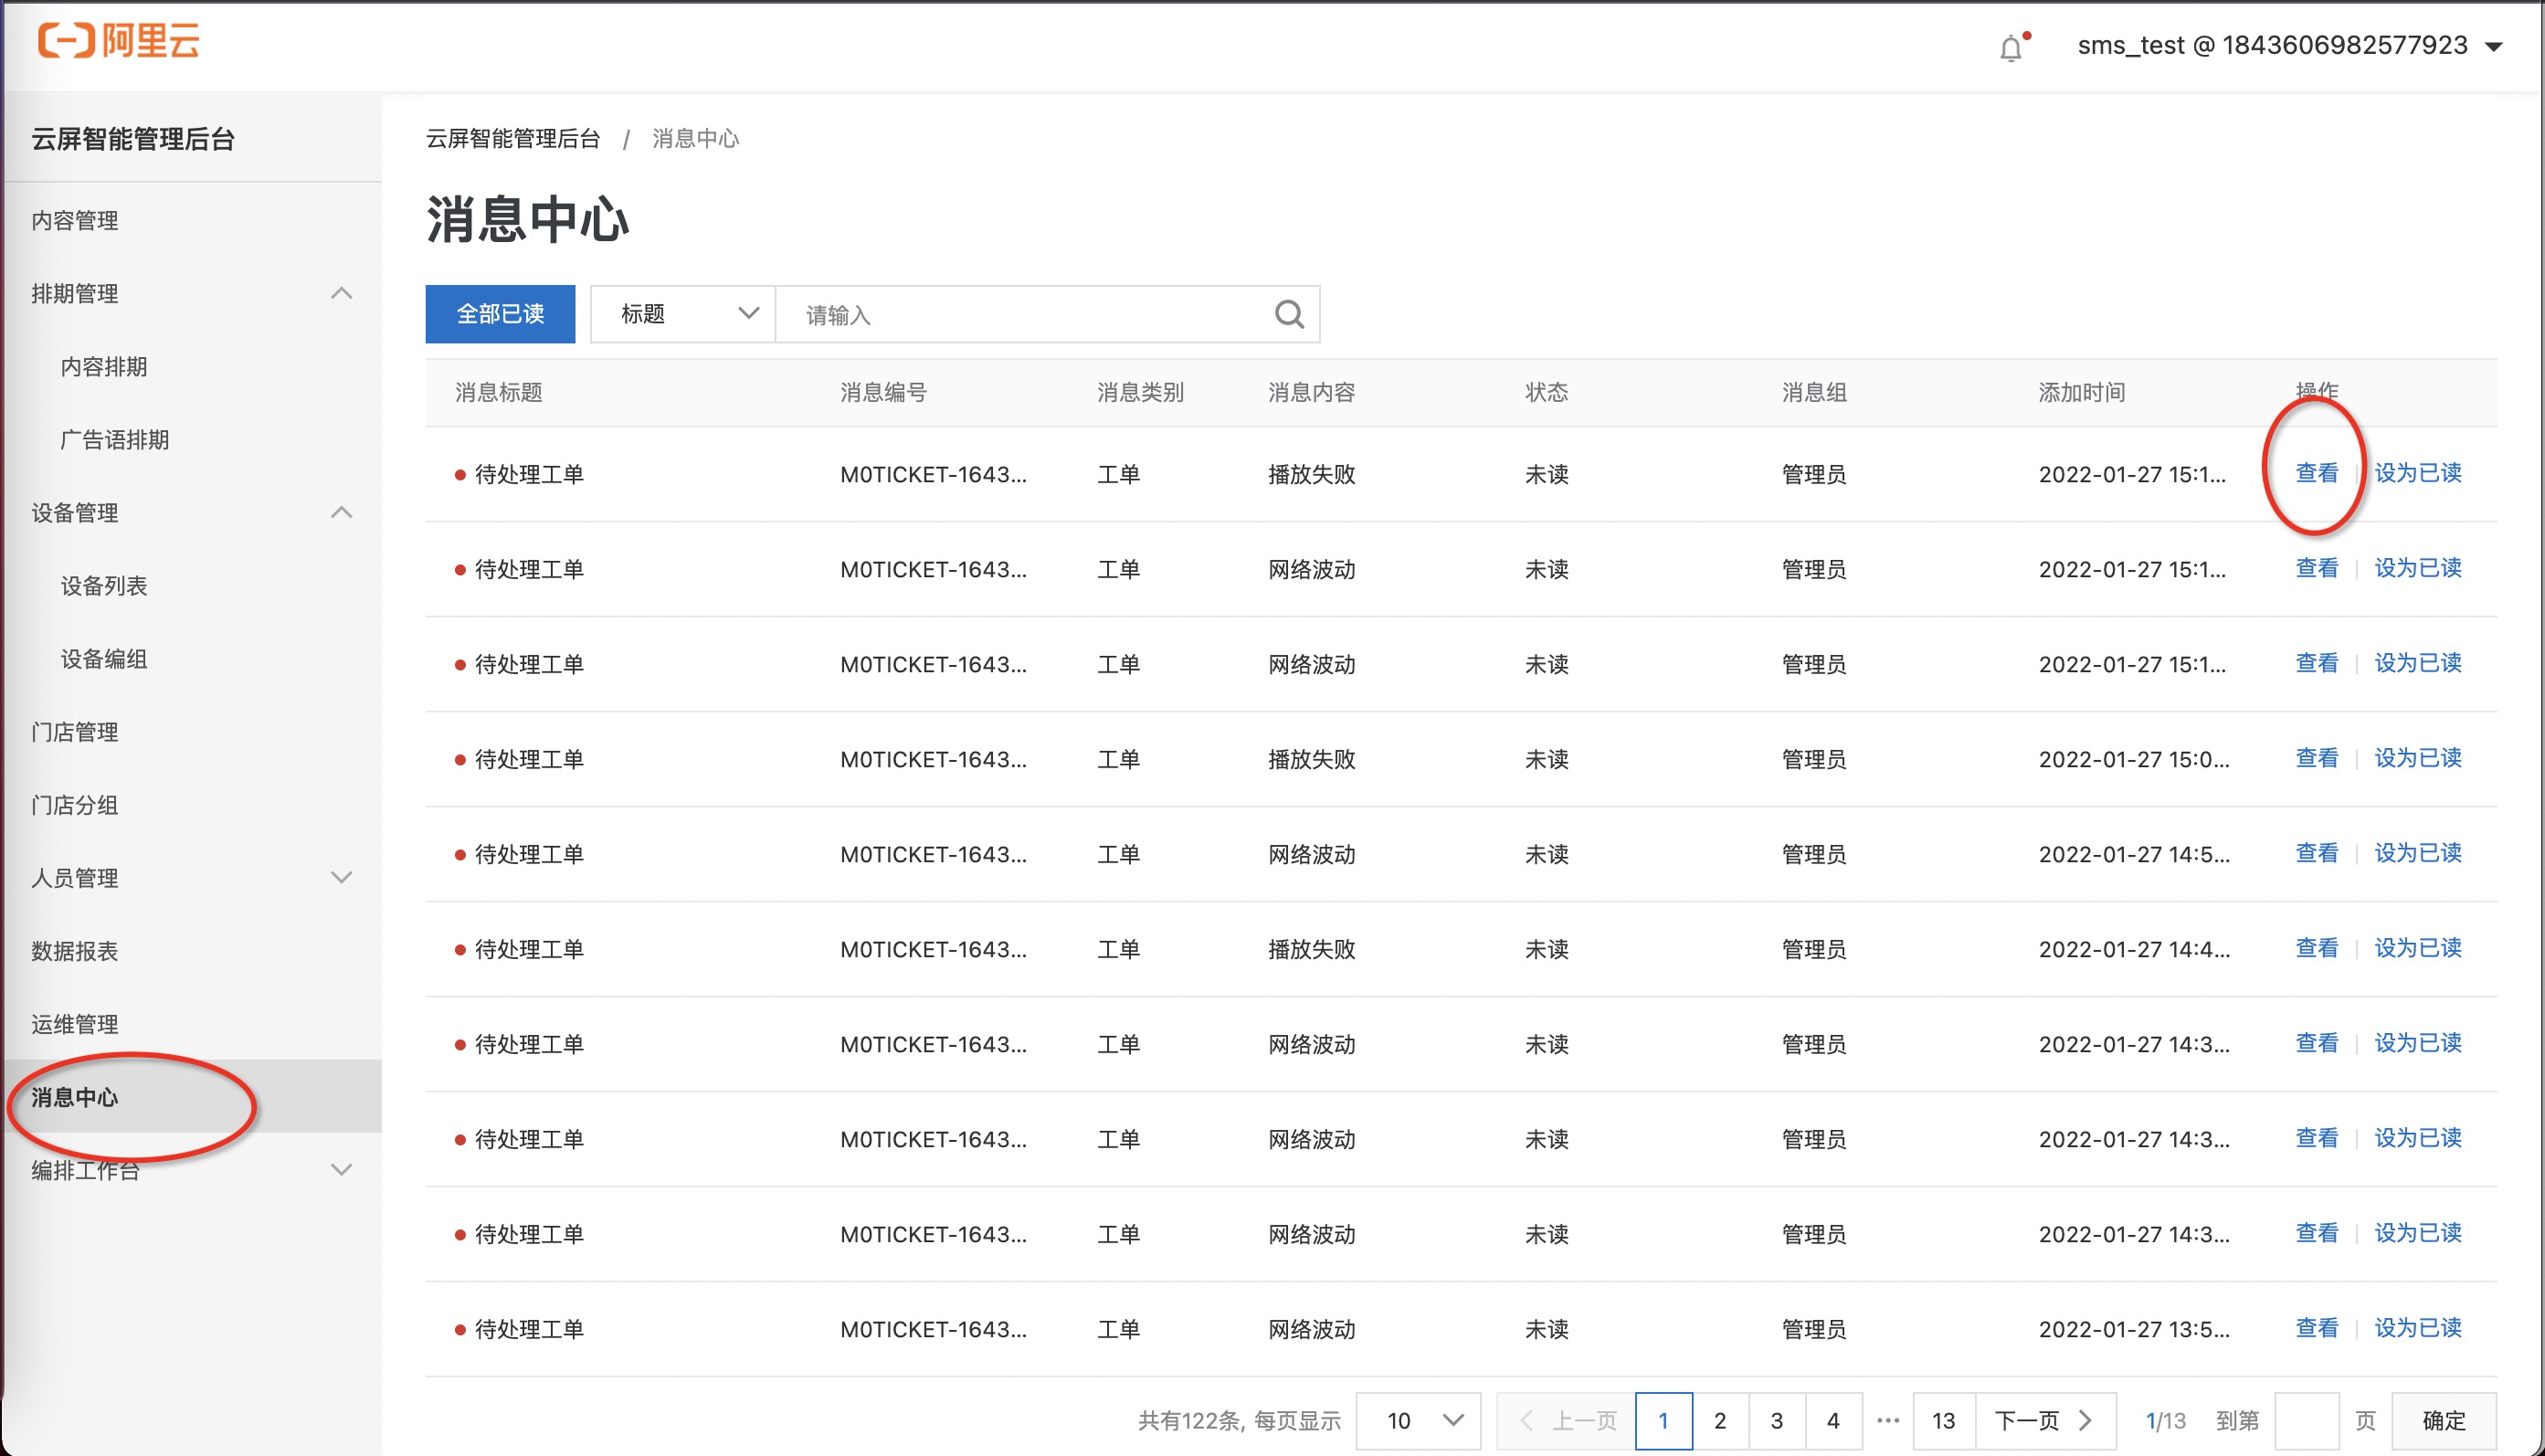Image resolution: width=2545 pixels, height=1456 pixels.
Task: Click the notification bell icon
Action: [x=2010, y=47]
